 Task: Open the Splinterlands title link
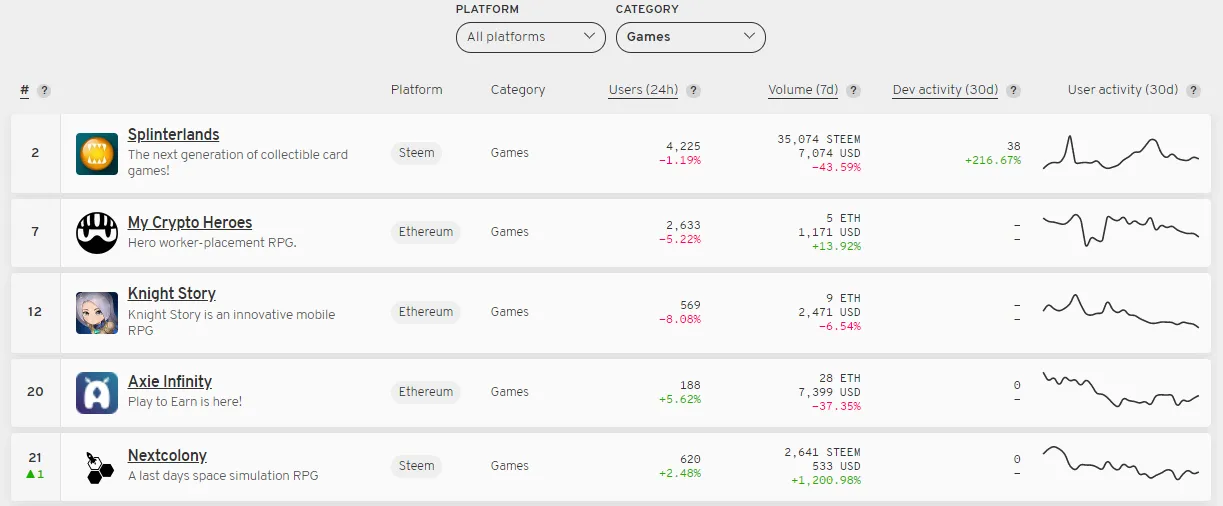pos(173,135)
